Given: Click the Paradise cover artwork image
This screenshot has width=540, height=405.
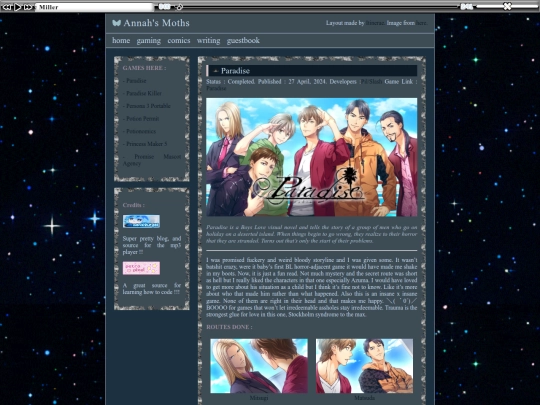Looking at the screenshot, I should (312, 157).
